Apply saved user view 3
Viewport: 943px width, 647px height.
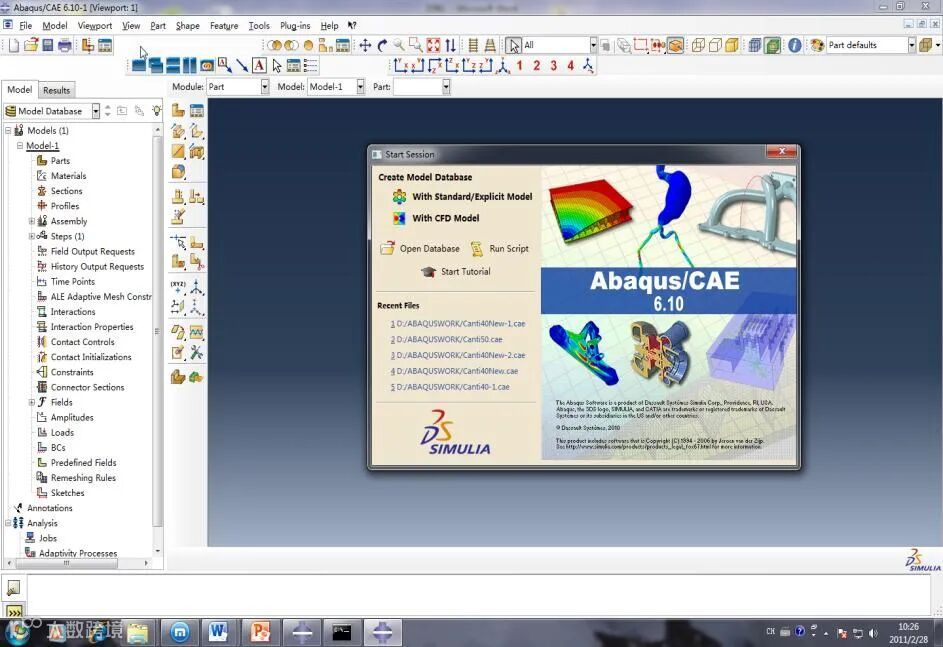coord(553,66)
